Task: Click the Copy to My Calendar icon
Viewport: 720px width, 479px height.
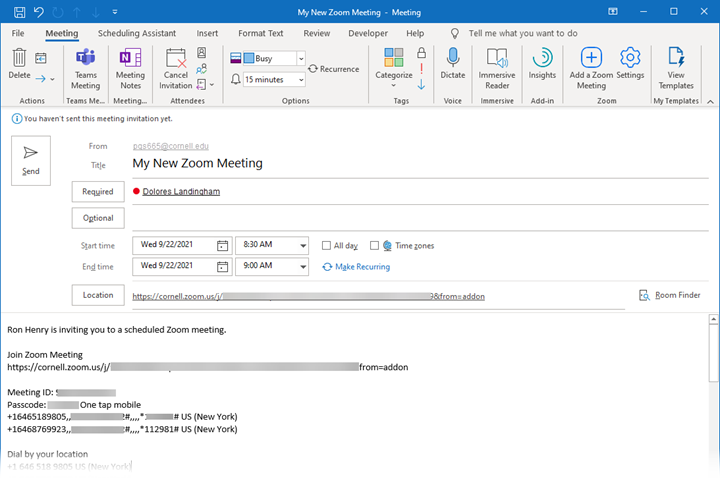Action: coord(41,58)
